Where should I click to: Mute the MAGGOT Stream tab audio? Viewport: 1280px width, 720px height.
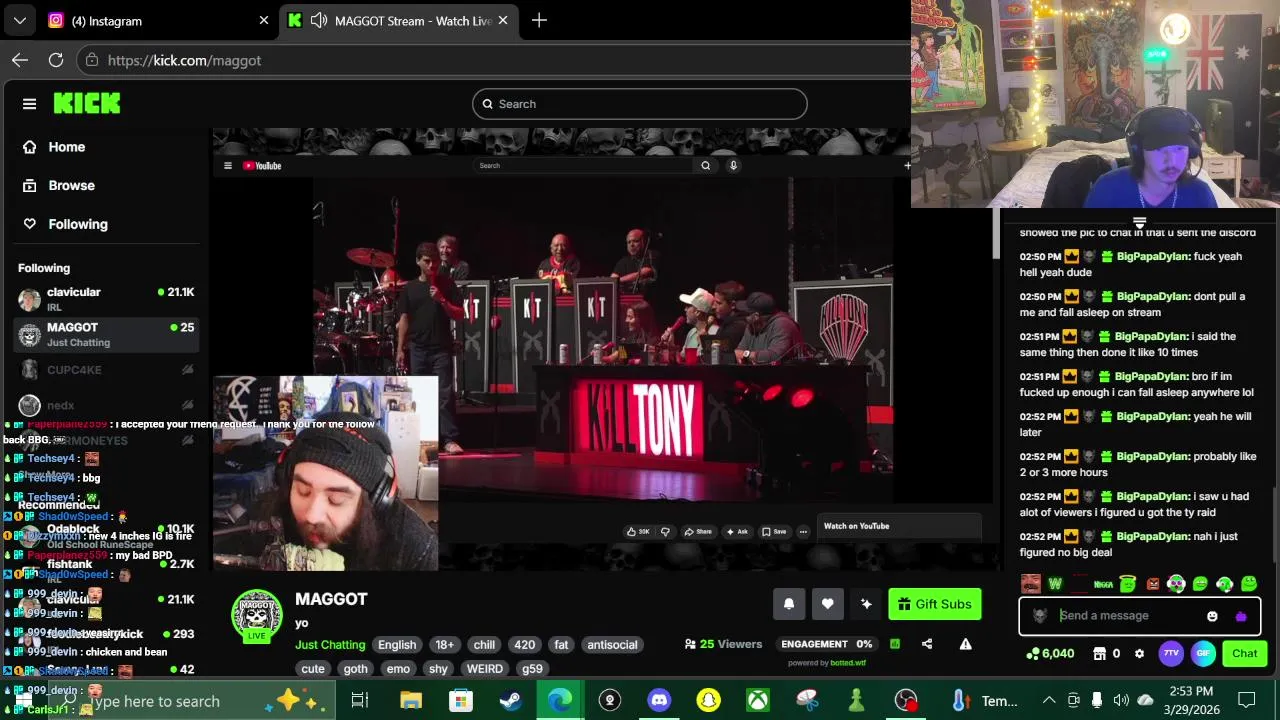(x=319, y=20)
